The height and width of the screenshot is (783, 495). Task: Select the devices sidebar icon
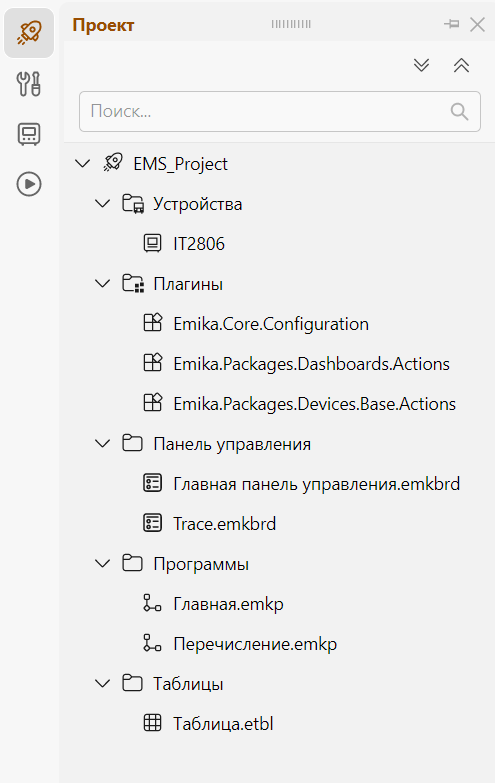click(29, 134)
